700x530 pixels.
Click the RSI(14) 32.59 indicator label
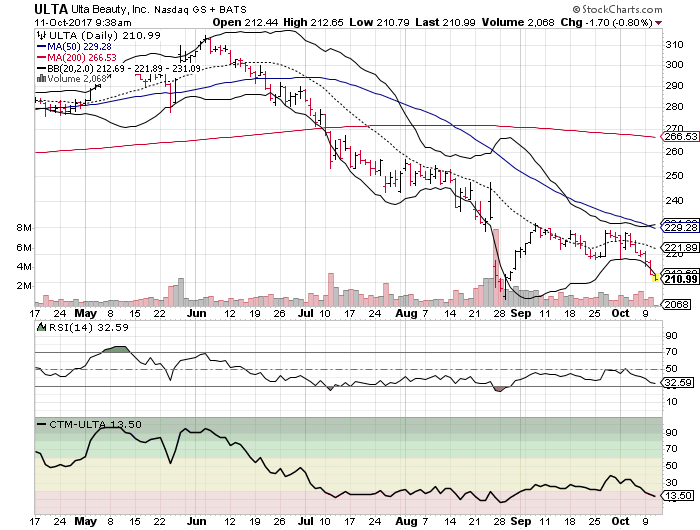point(88,328)
